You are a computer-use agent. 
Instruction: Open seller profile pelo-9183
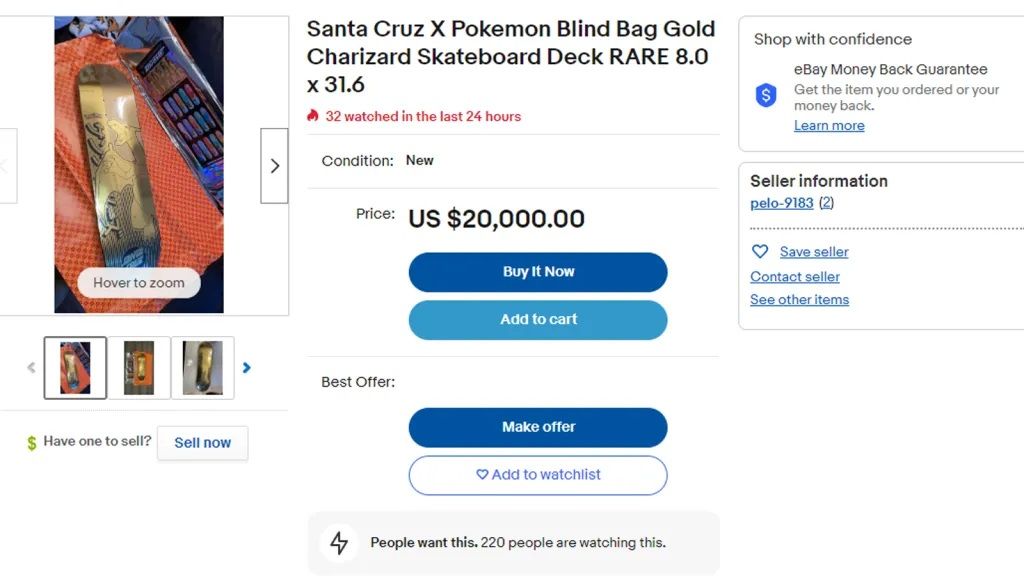tap(782, 203)
